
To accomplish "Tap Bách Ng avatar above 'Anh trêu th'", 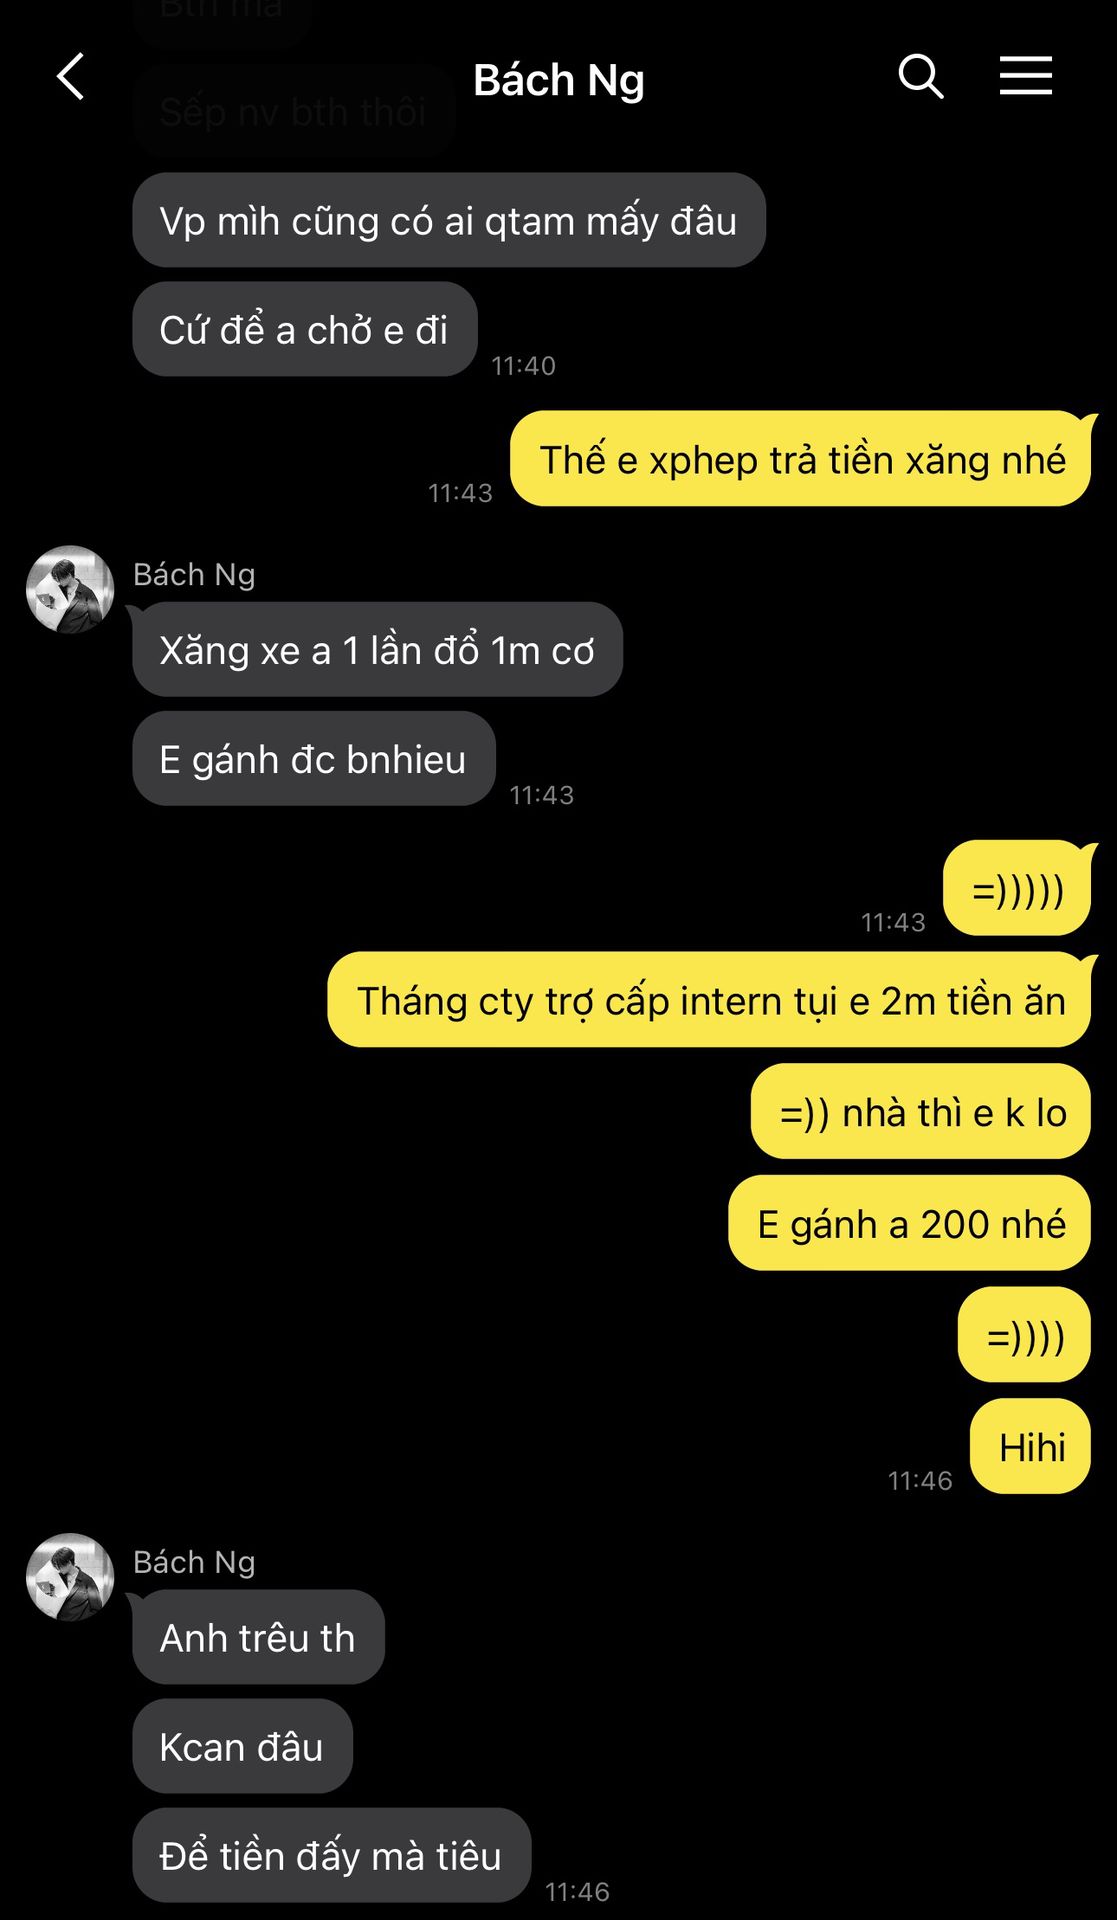I will pyautogui.click(x=70, y=1577).
